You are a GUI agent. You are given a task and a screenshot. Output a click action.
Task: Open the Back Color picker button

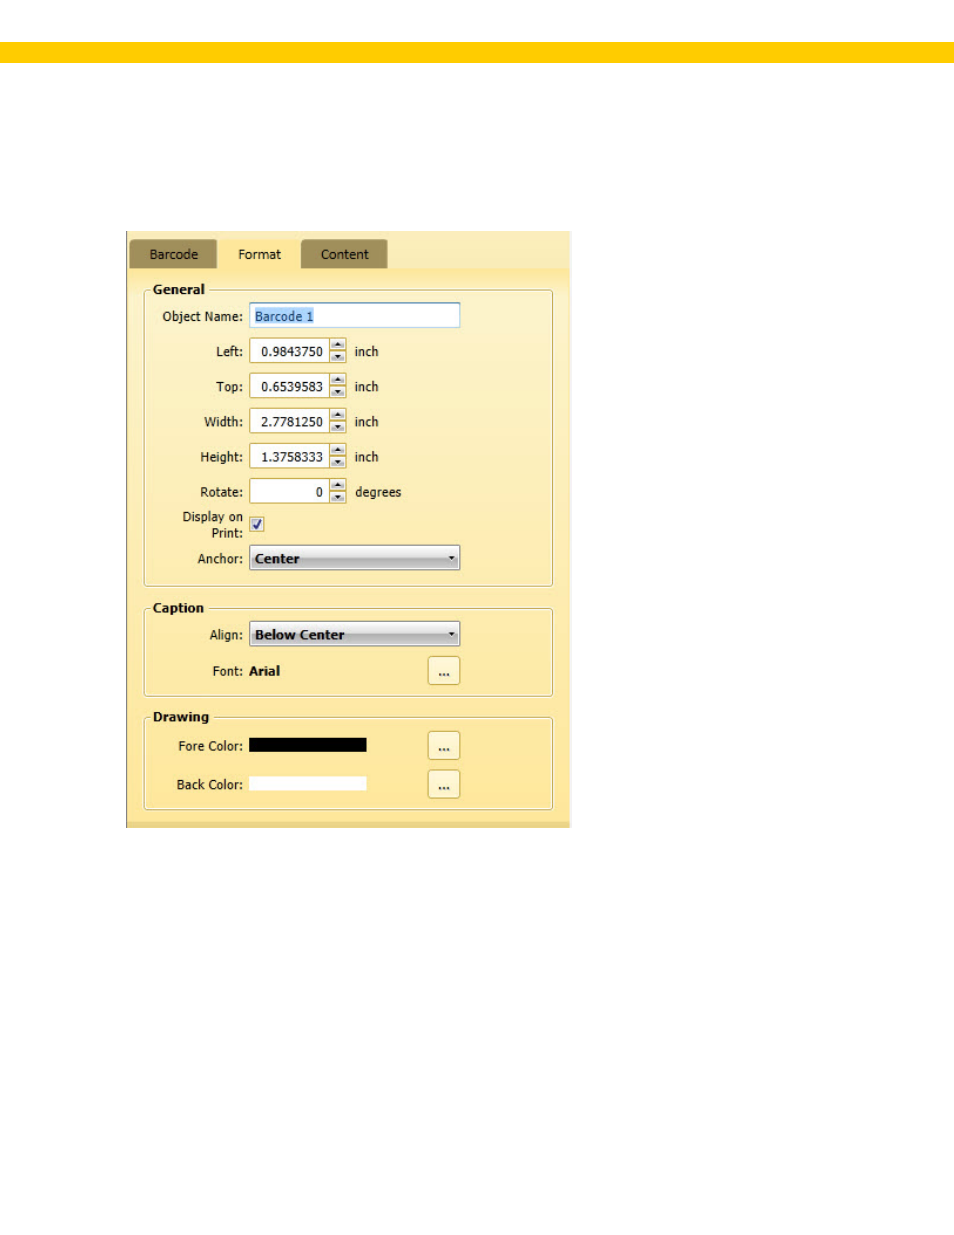pyautogui.click(x=444, y=784)
